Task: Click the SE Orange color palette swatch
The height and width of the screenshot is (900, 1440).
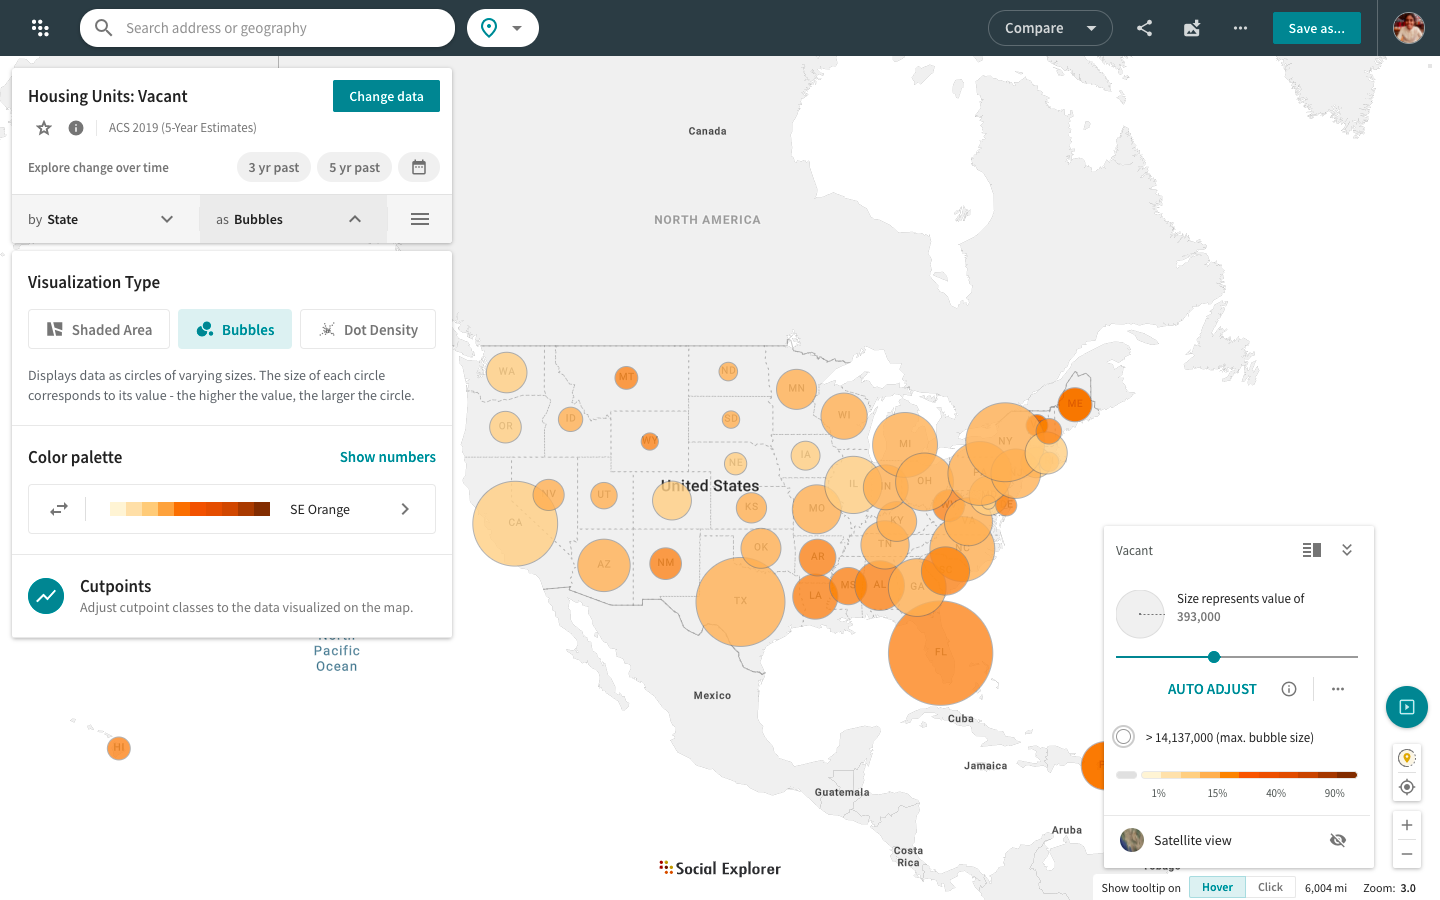Action: (190, 509)
